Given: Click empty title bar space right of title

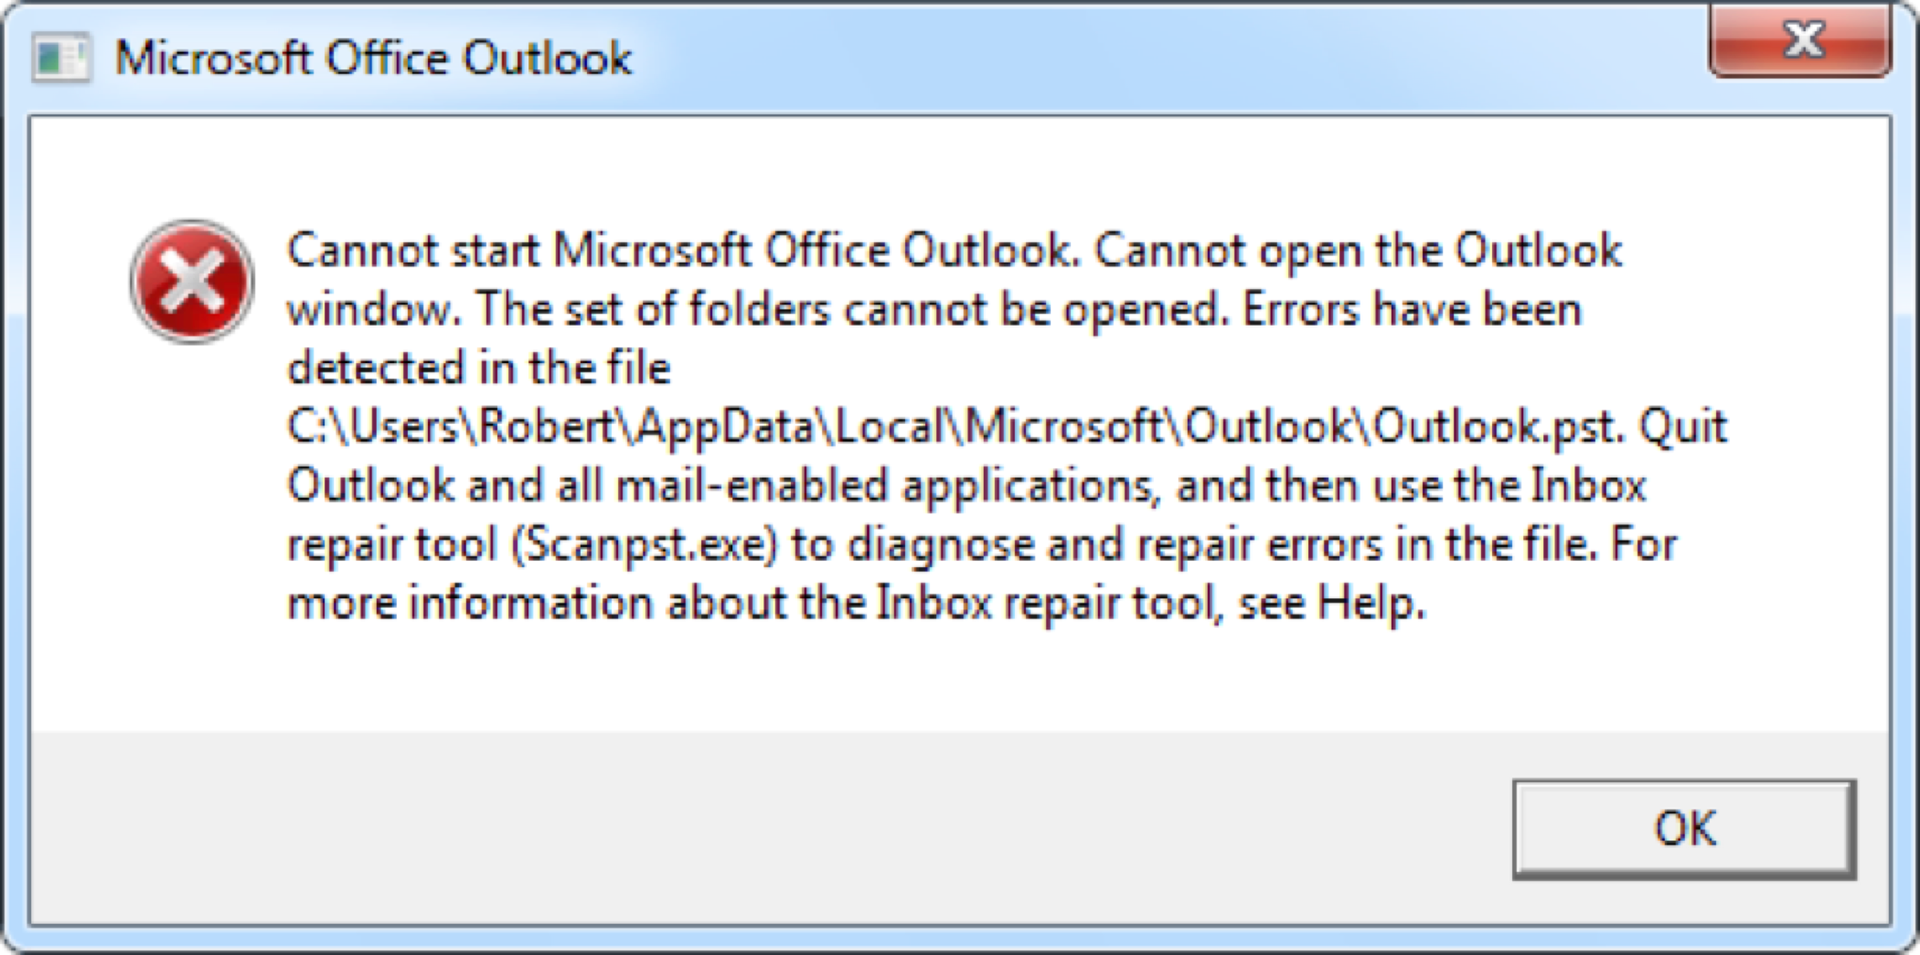Looking at the screenshot, I should click(1150, 58).
